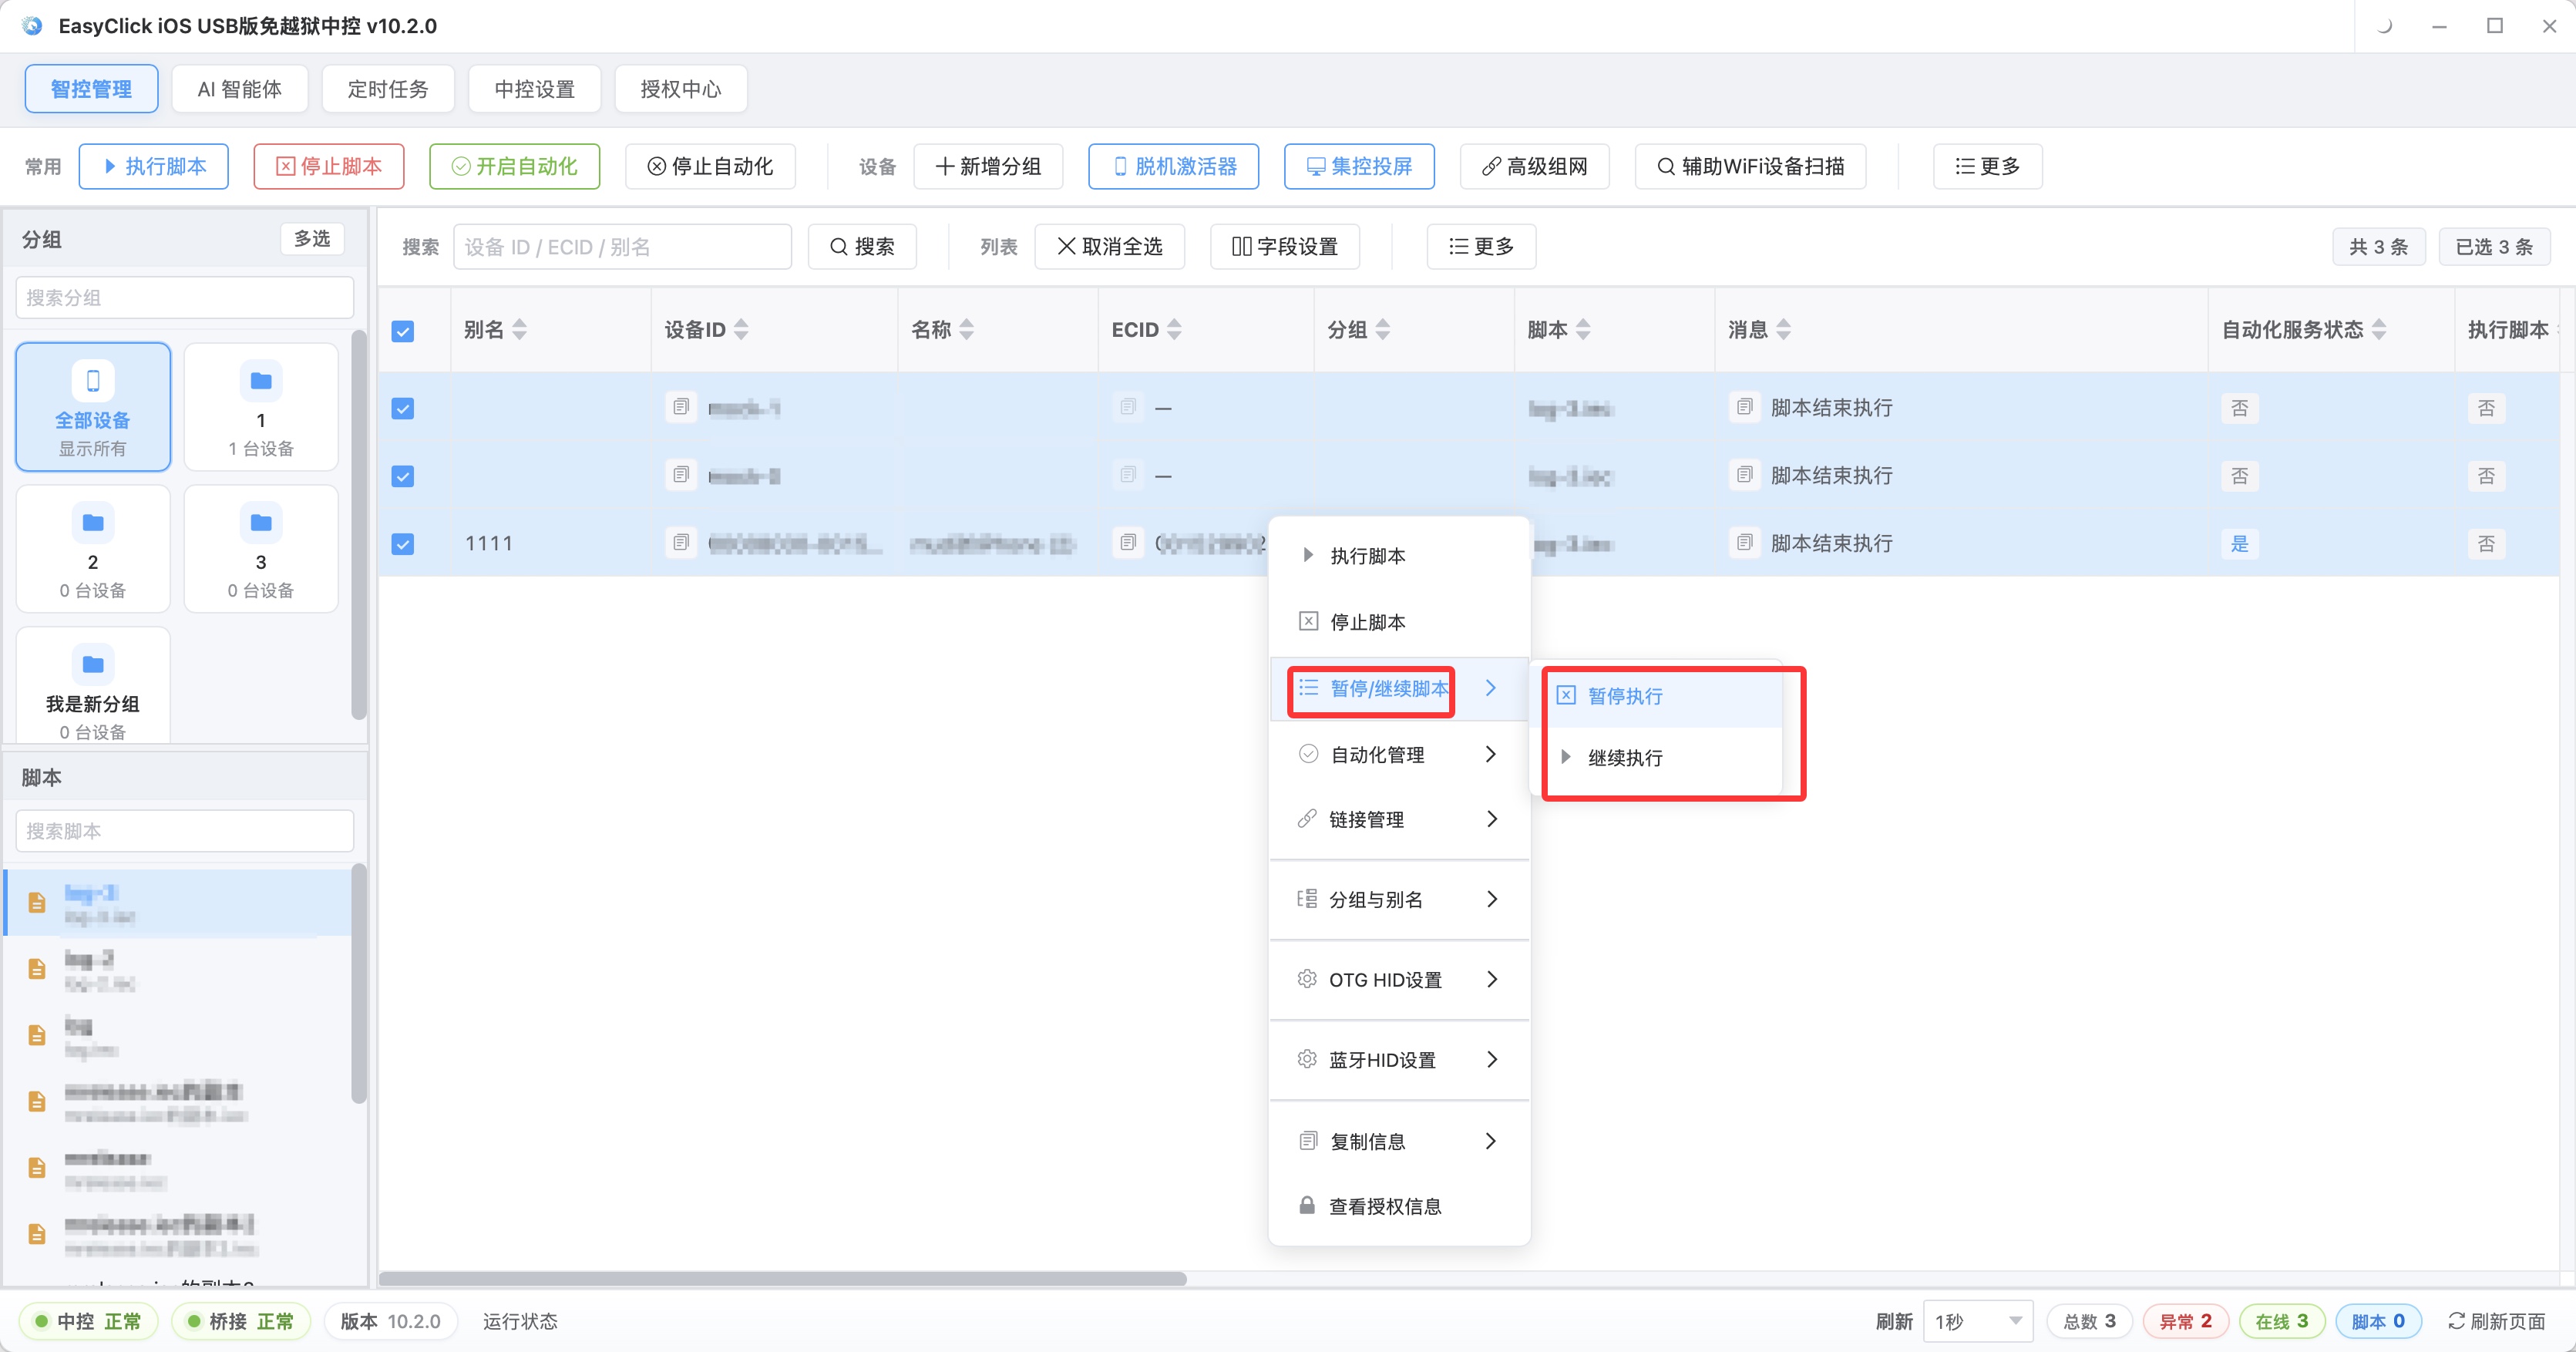Click the 刷新页面 button
2576x1352 pixels.
point(2497,1321)
